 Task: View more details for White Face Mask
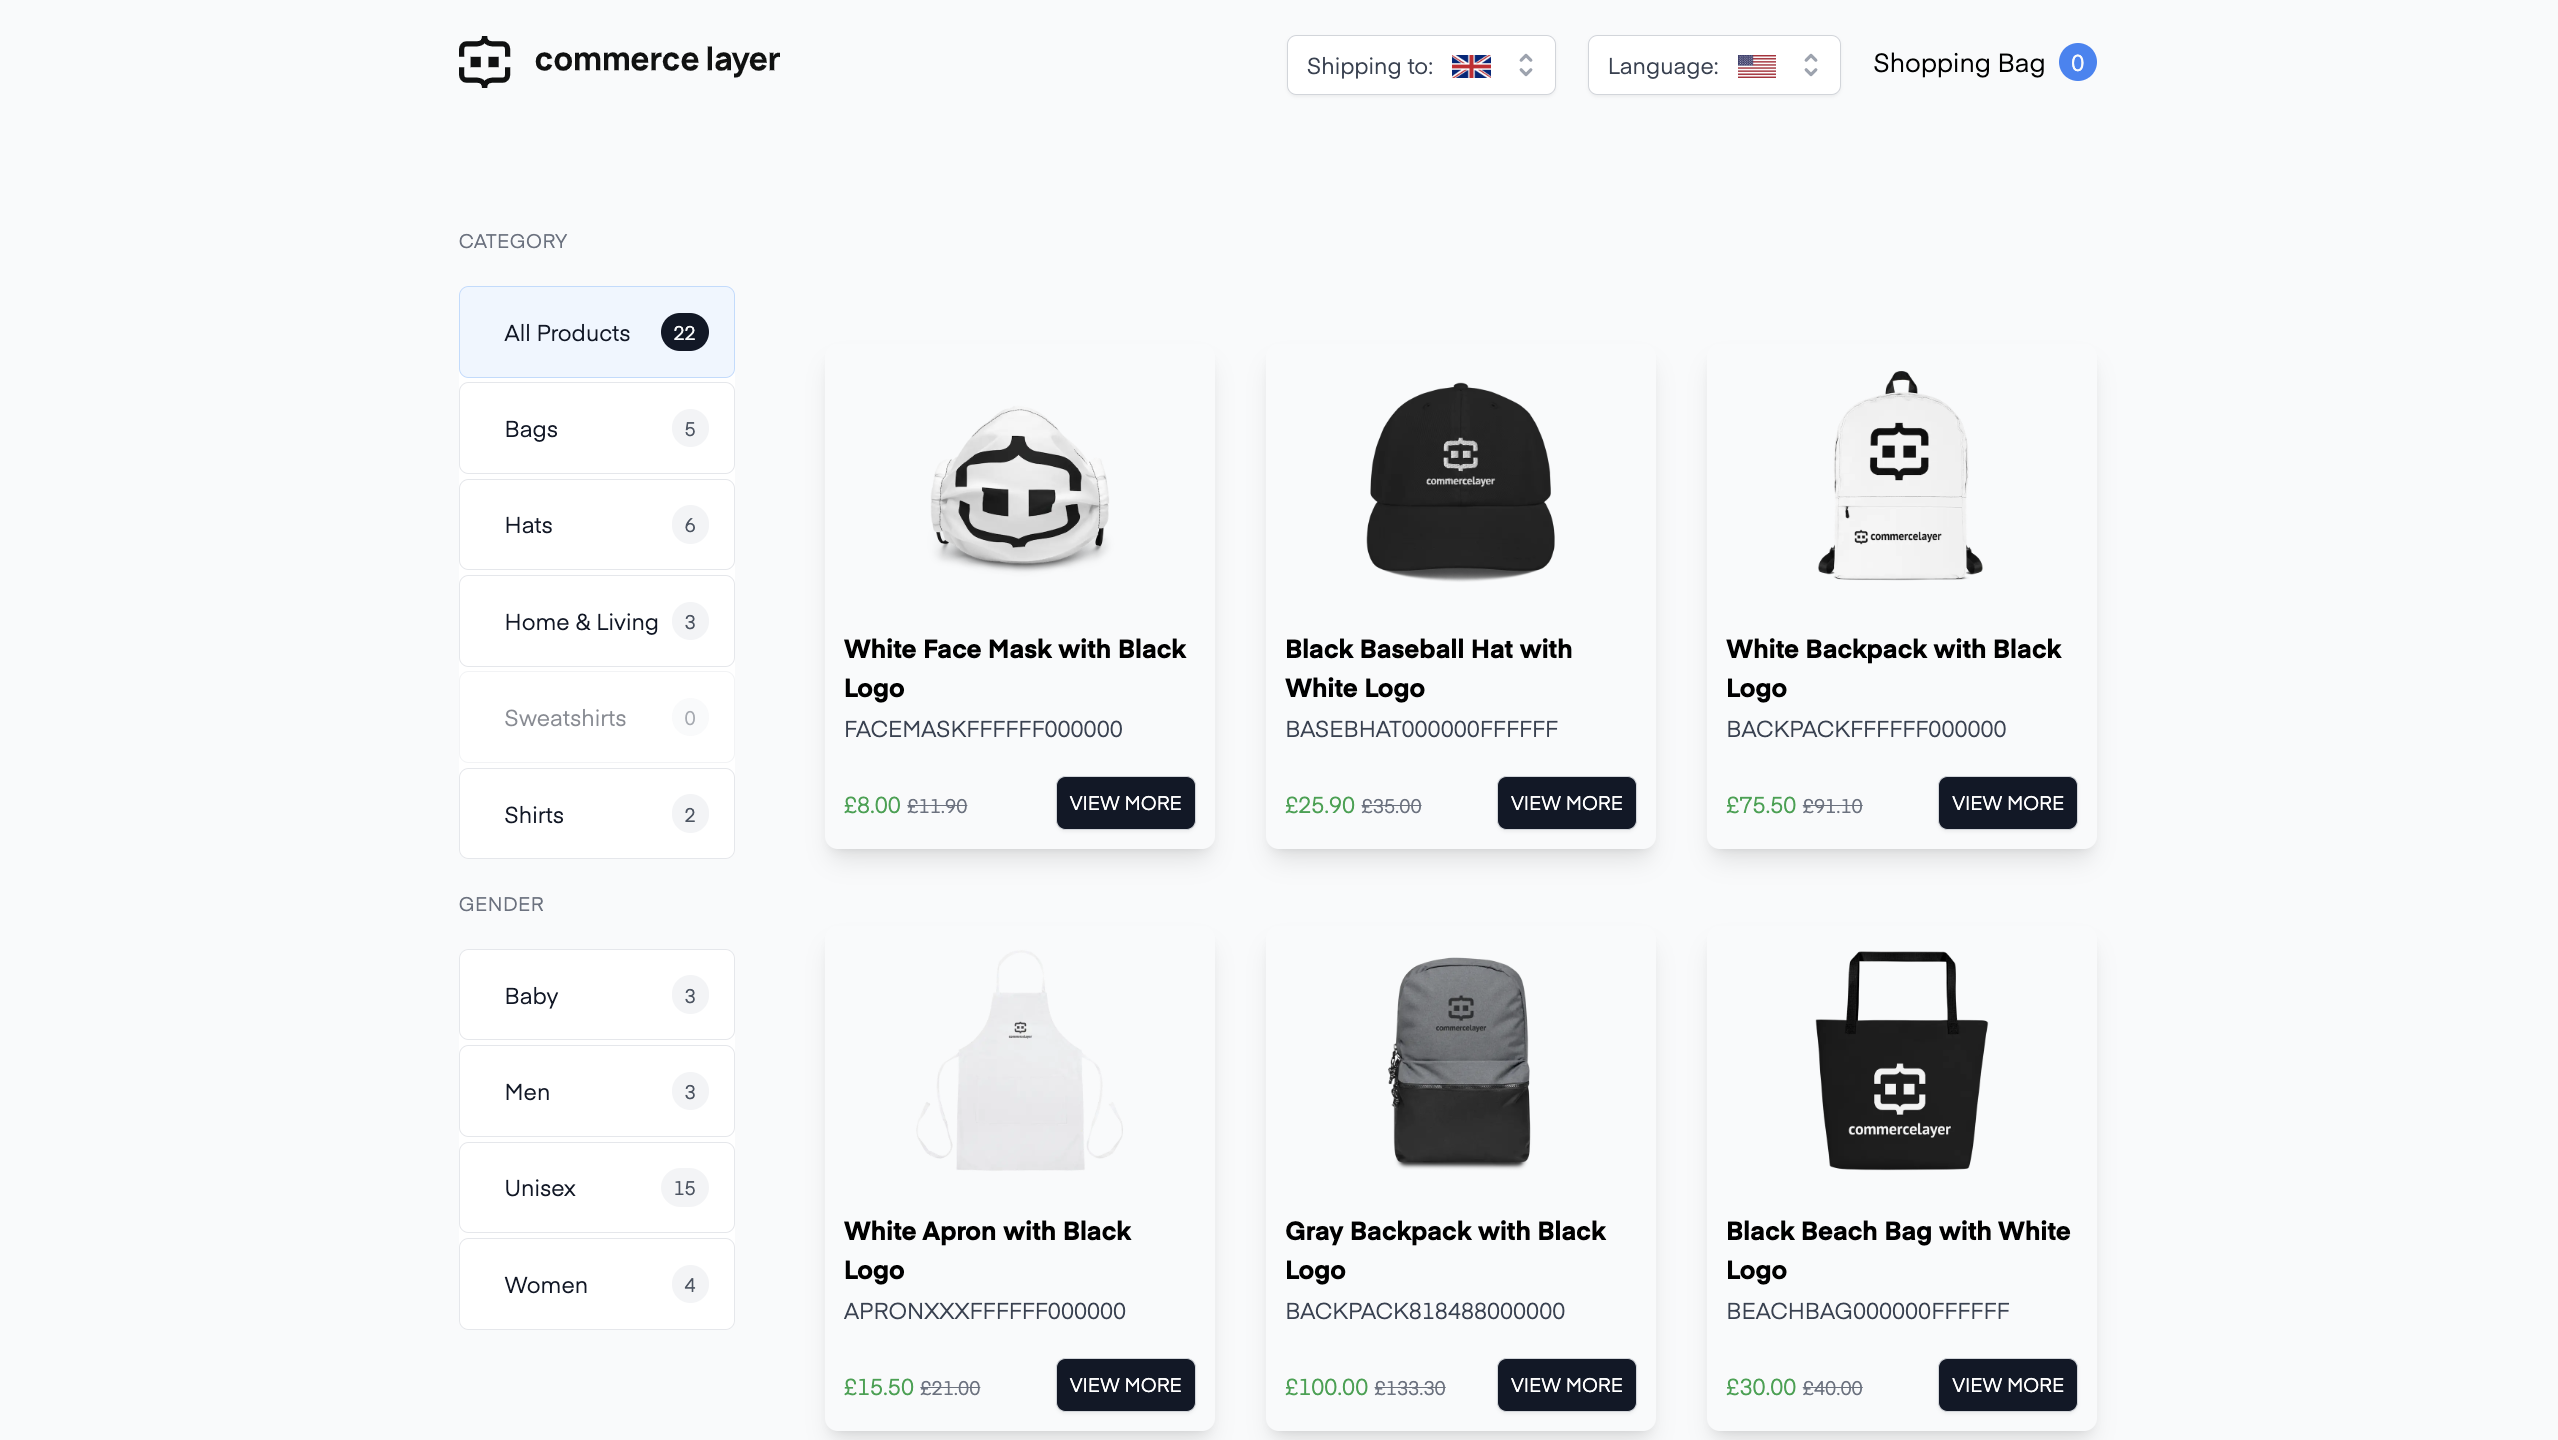[x=1124, y=803]
